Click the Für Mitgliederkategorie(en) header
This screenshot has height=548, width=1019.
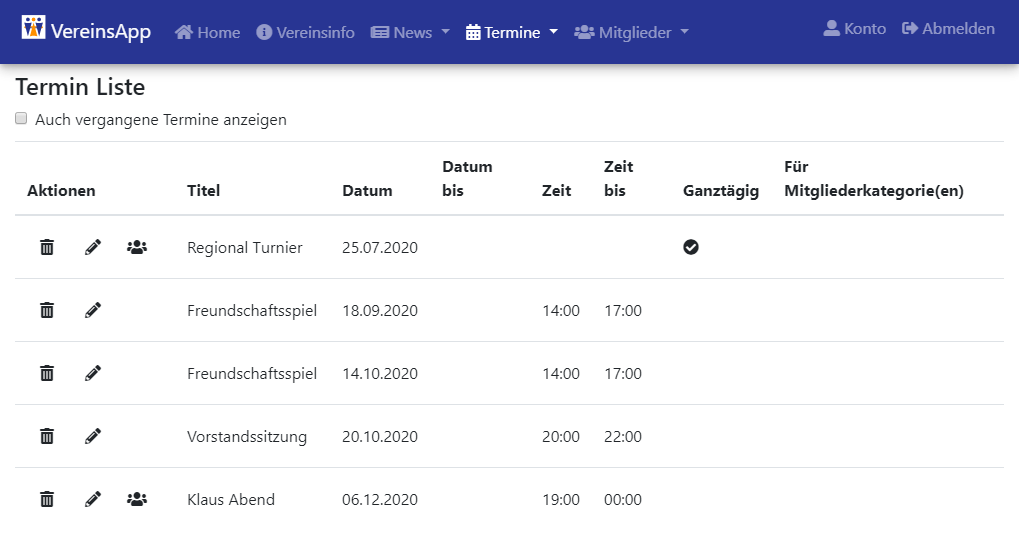click(x=873, y=179)
